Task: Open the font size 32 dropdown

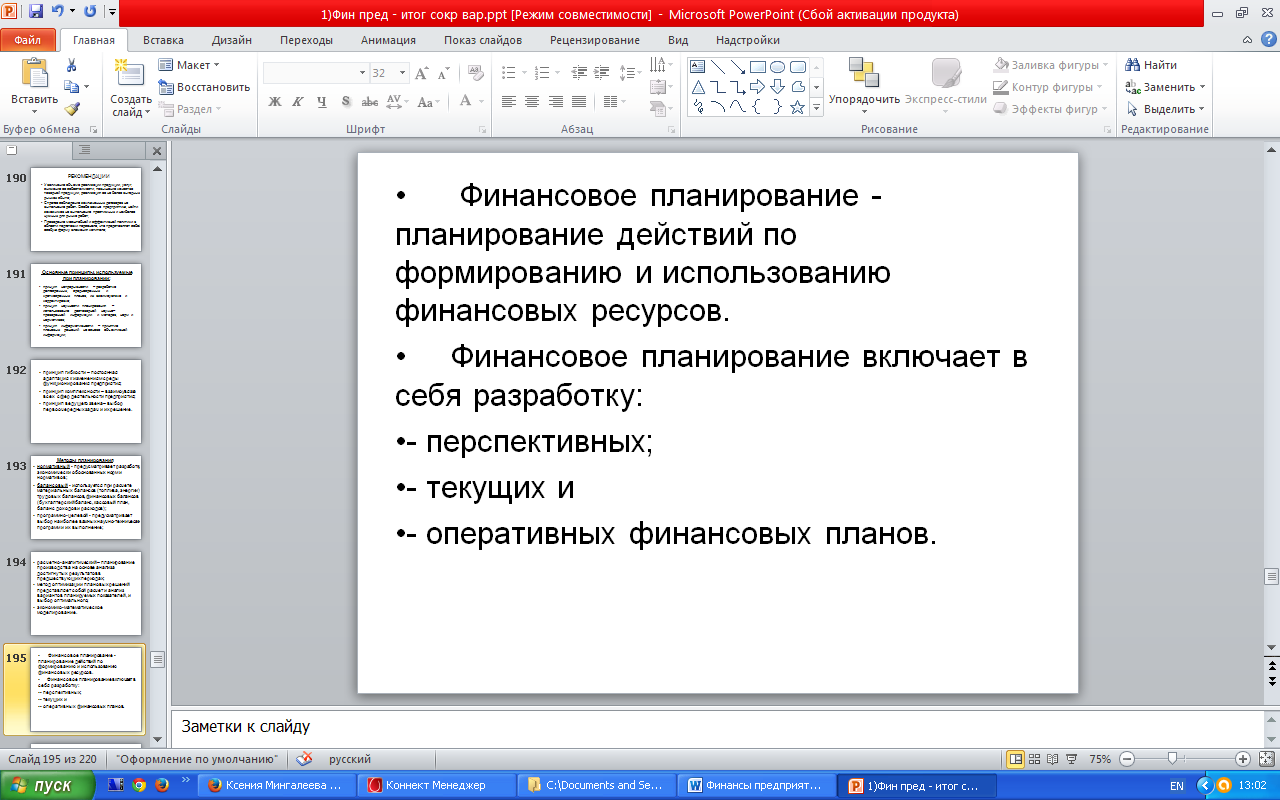Action: (x=402, y=73)
